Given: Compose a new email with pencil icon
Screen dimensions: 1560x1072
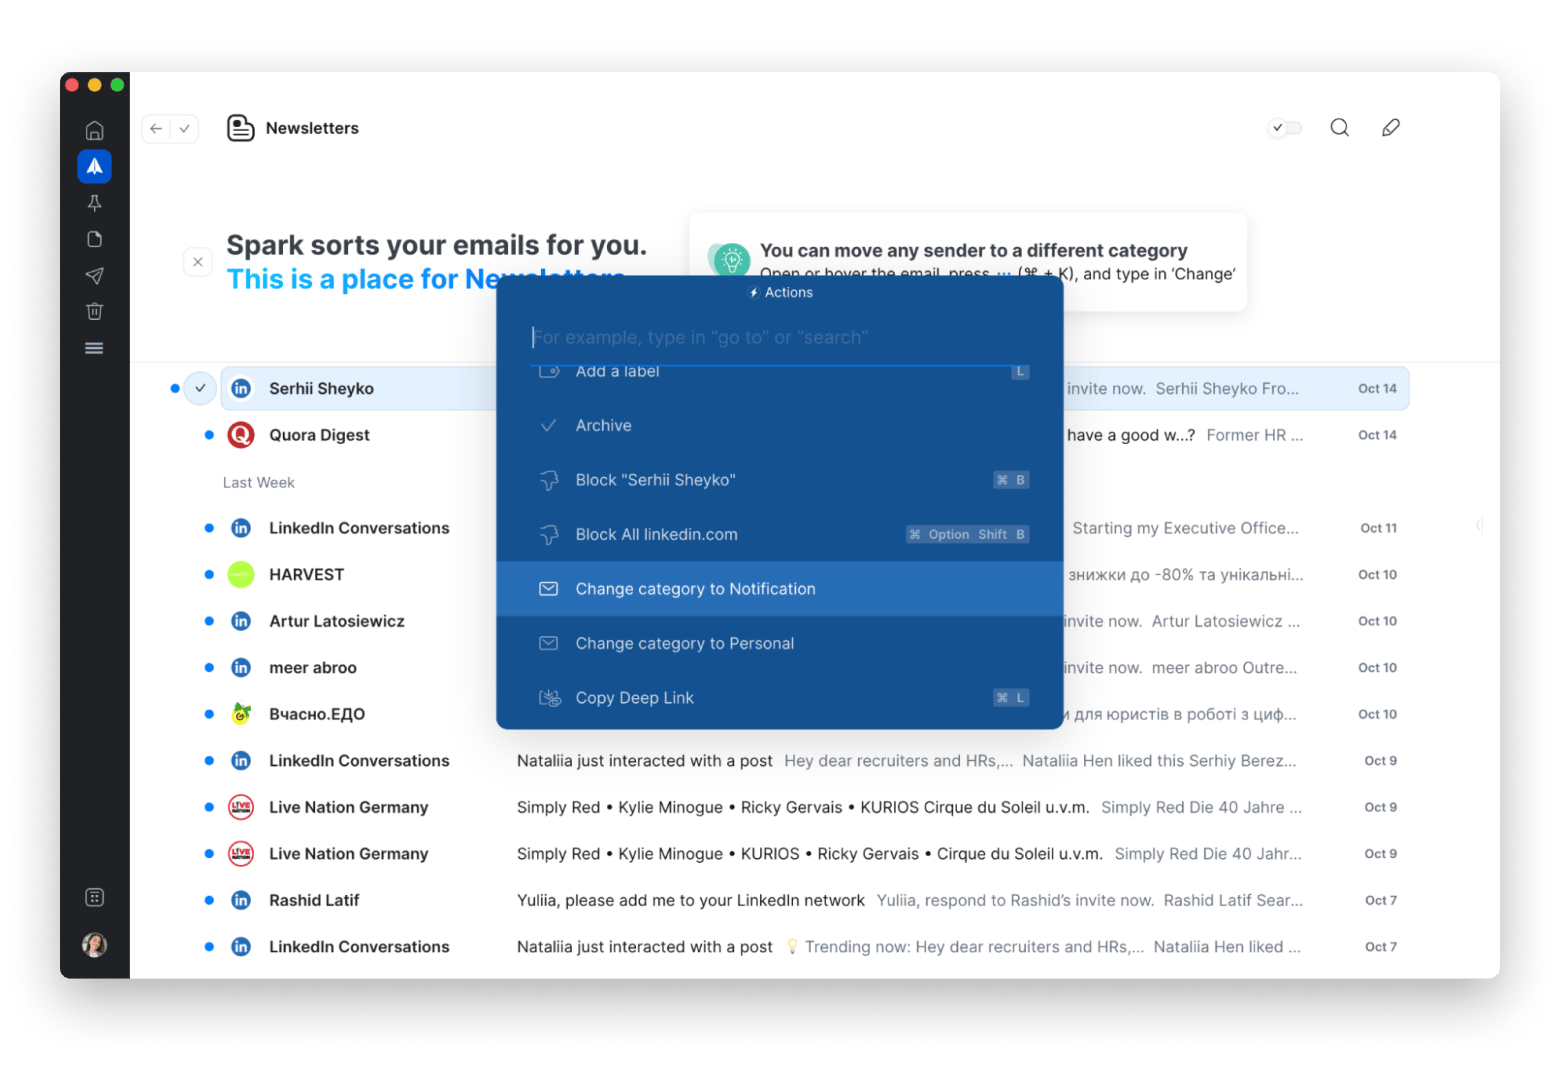Looking at the screenshot, I should click(1391, 127).
